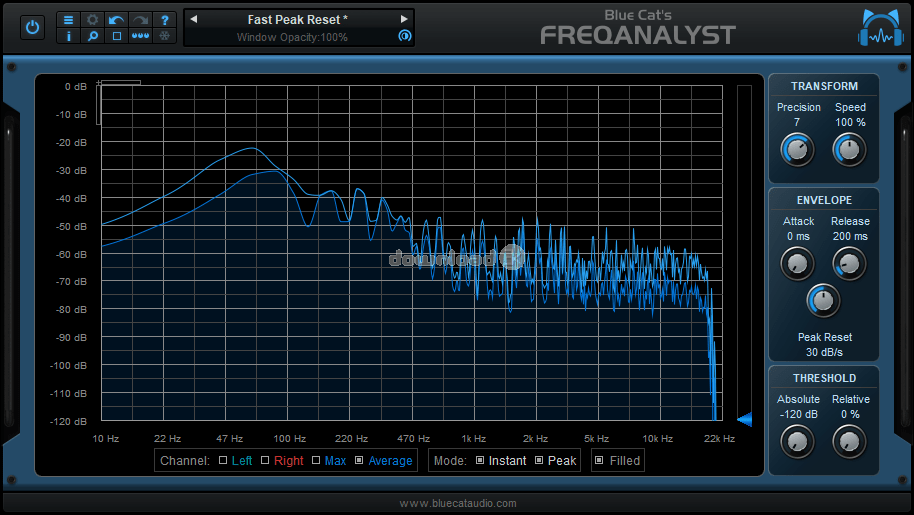This screenshot has height=515, width=914.
Task: Enable the Max channel checkbox
Action: (x=316, y=460)
